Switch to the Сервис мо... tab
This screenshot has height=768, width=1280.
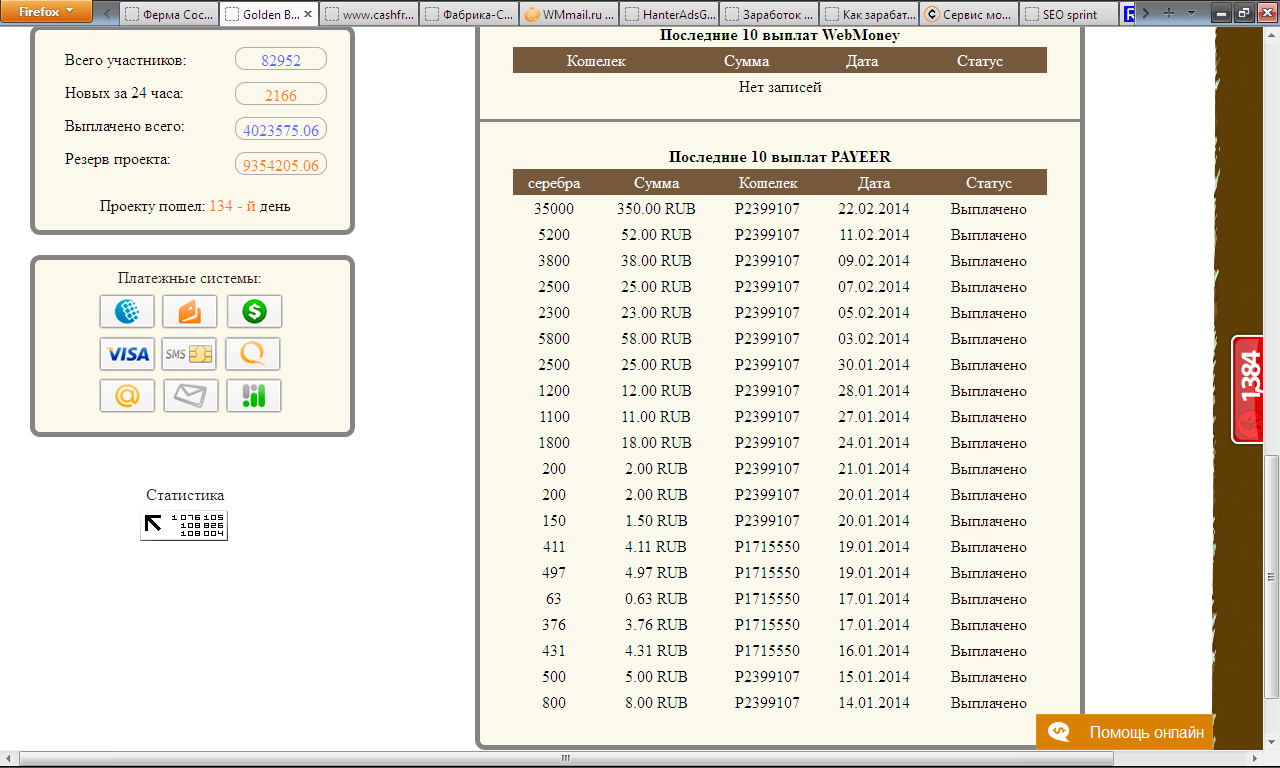click(968, 15)
